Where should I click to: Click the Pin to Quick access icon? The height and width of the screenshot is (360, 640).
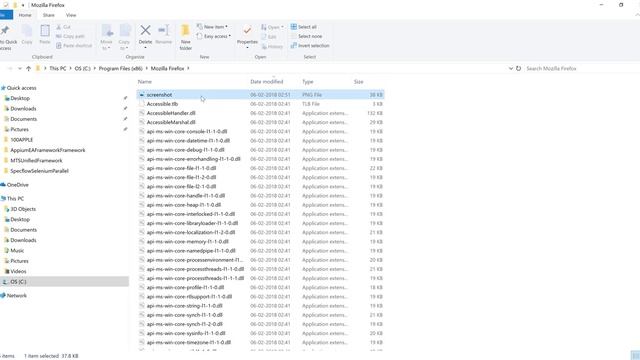(6, 37)
